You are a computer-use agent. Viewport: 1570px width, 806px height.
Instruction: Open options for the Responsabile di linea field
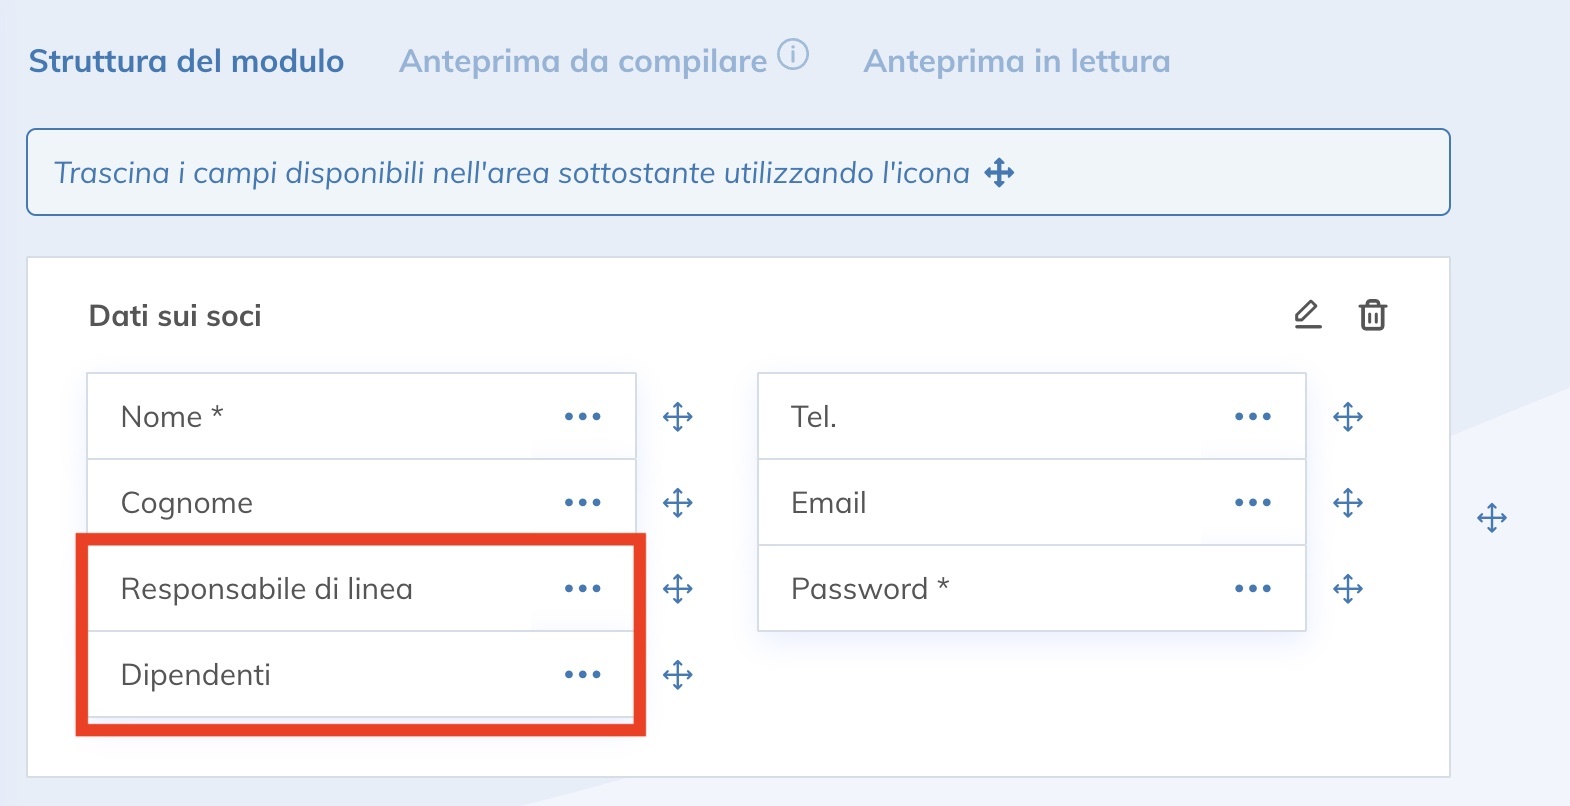(x=582, y=589)
